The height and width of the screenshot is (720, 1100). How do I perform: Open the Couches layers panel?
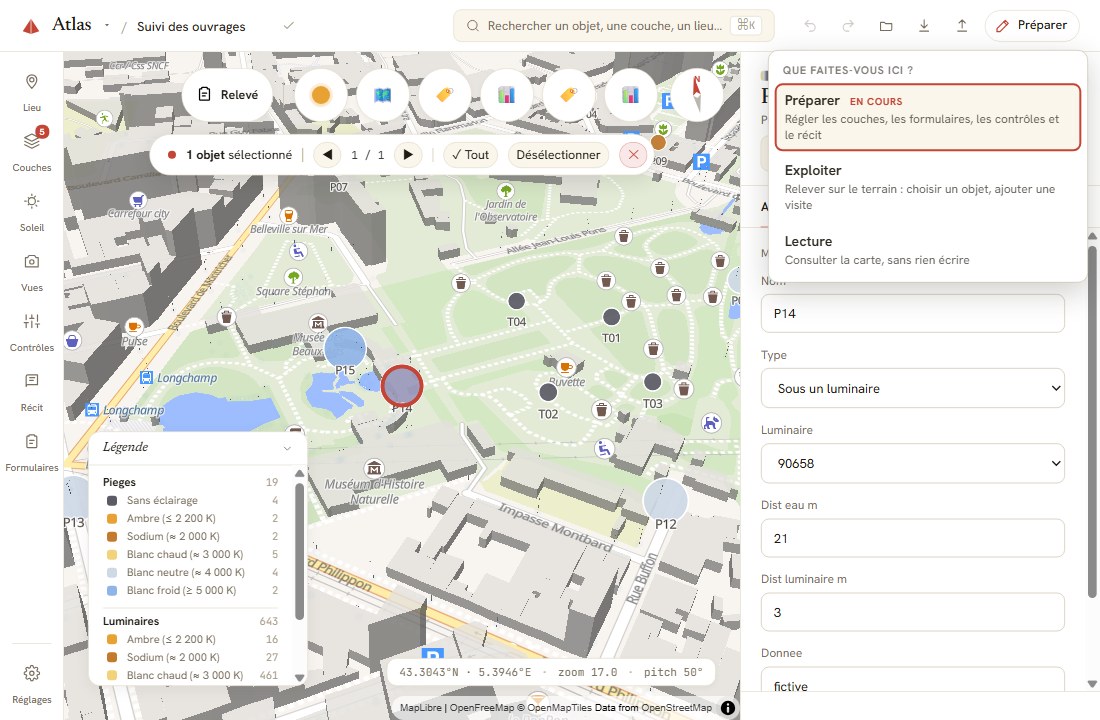pyautogui.click(x=32, y=151)
